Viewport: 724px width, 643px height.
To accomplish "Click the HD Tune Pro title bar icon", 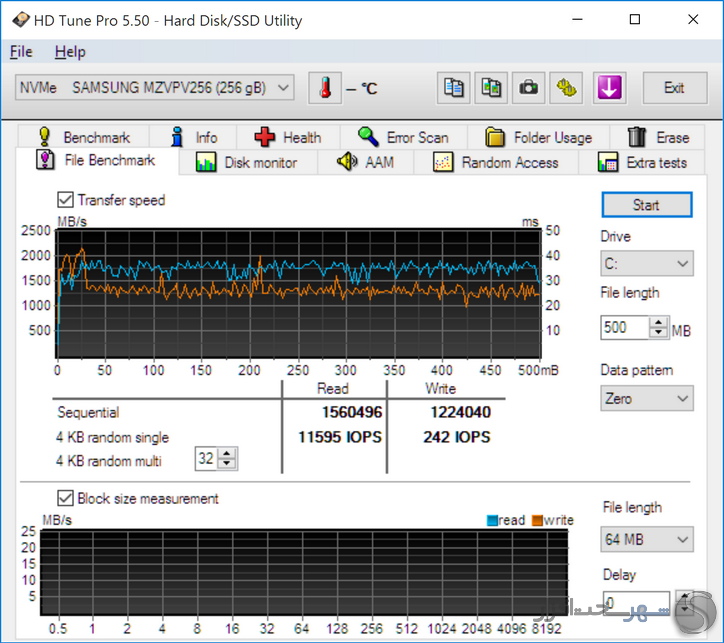I will (20, 20).
